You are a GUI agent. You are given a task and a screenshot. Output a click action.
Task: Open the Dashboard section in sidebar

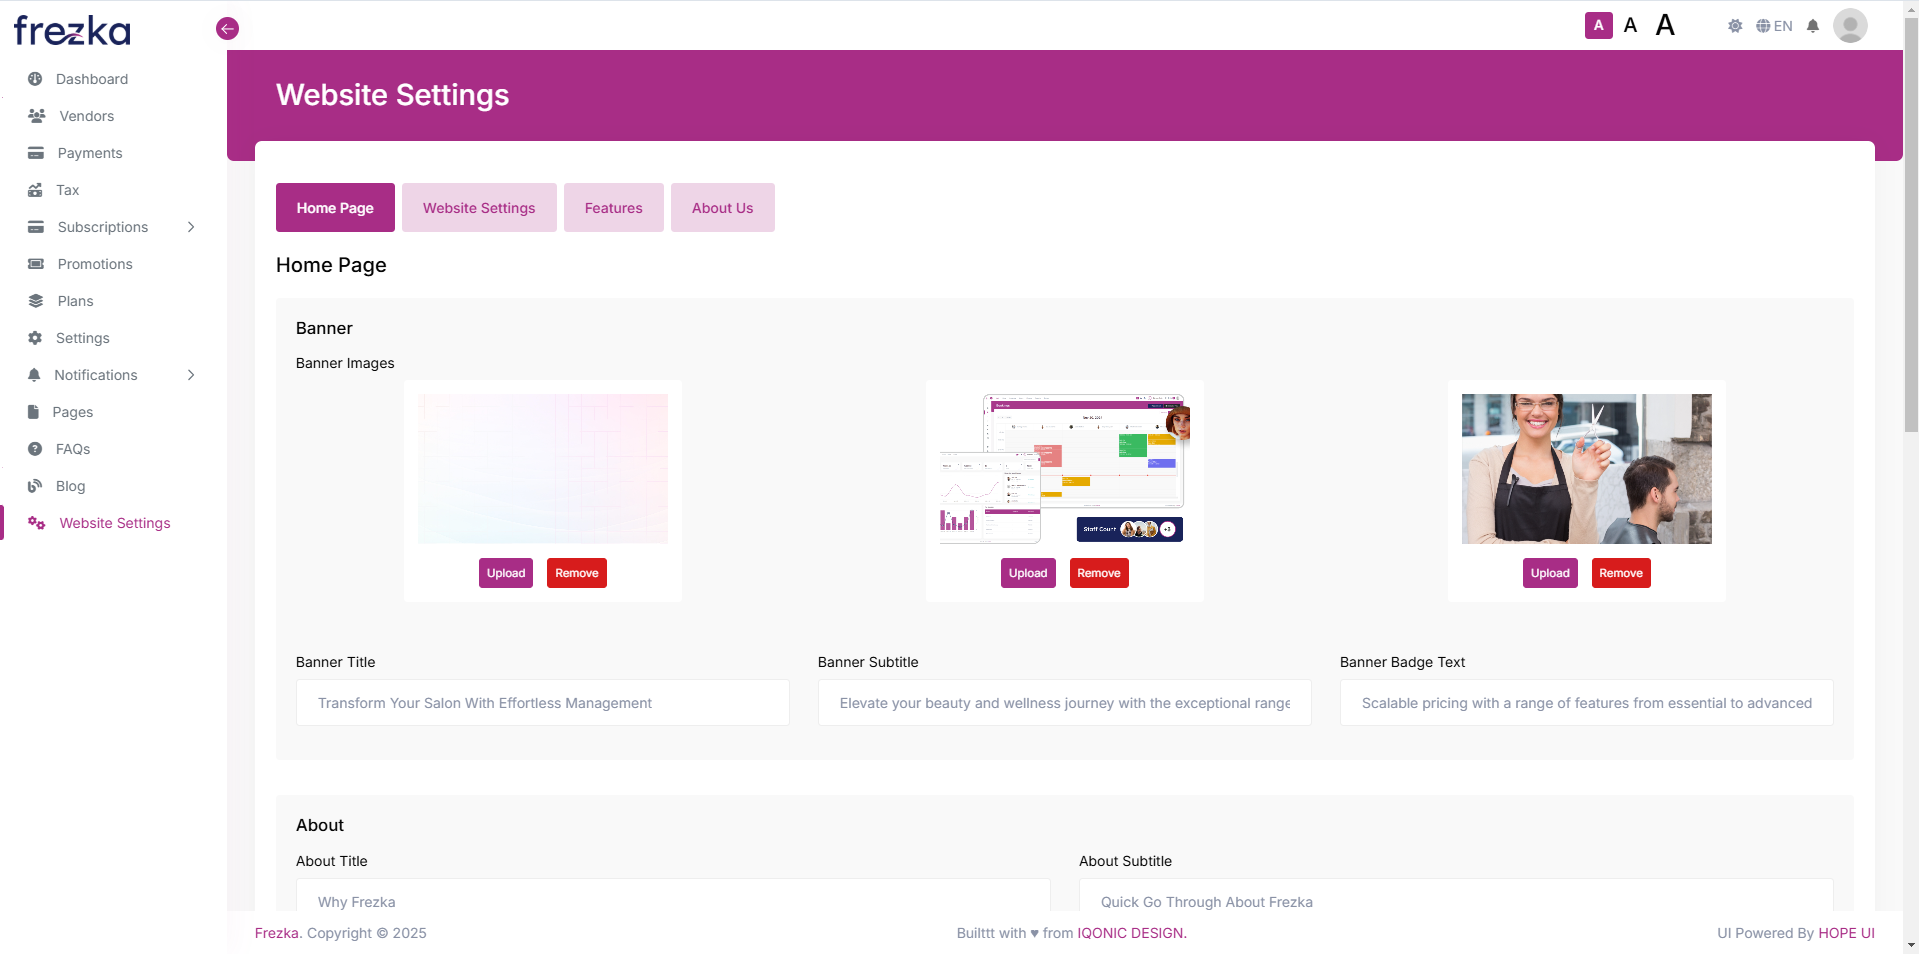(x=92, y=79)
